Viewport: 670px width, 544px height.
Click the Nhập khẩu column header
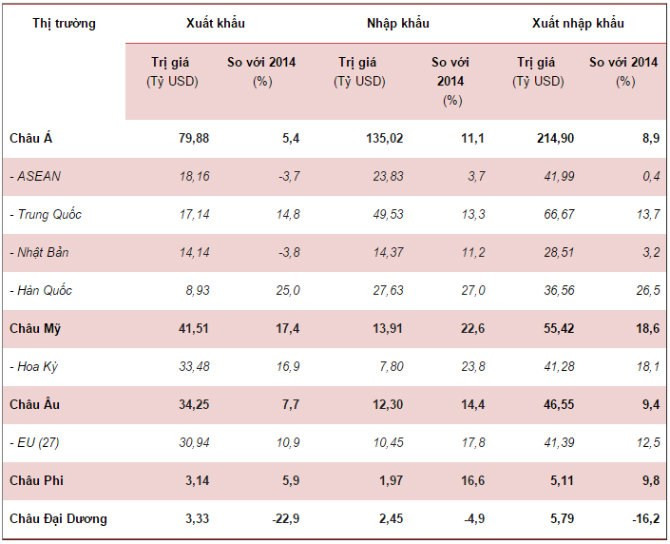click(x=395, y=23)
